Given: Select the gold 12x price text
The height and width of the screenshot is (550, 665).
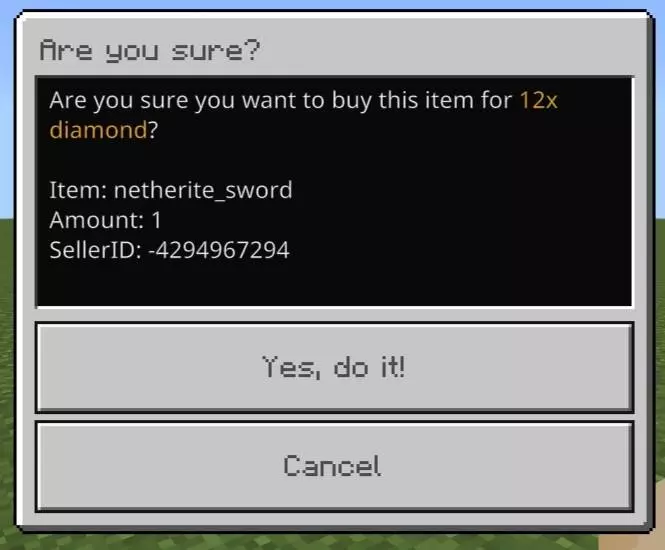Looking at the screenshot, I should 538,101.
